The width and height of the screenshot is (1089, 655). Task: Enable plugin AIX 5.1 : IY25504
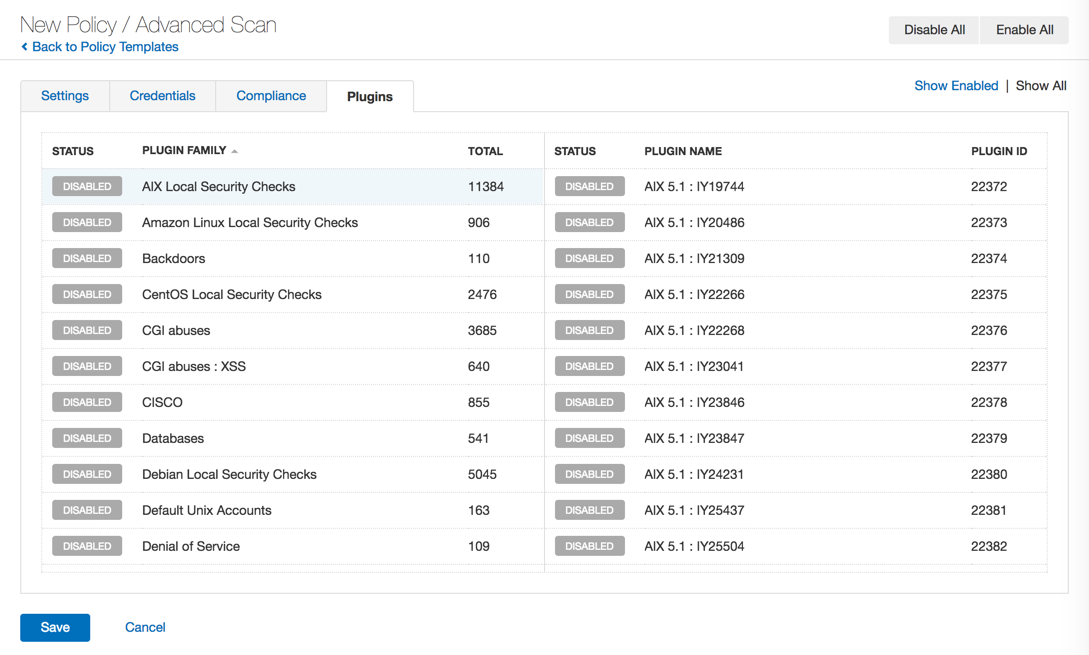[x=589, y=547]
